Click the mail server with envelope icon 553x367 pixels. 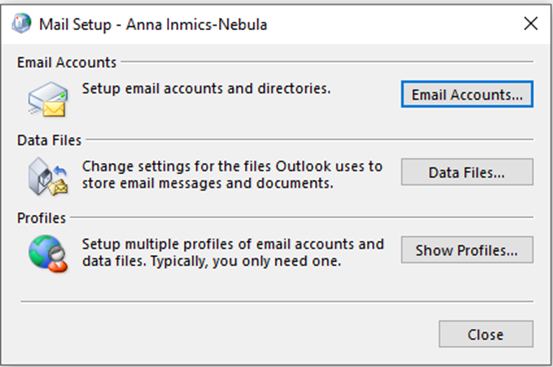[48, 99]
